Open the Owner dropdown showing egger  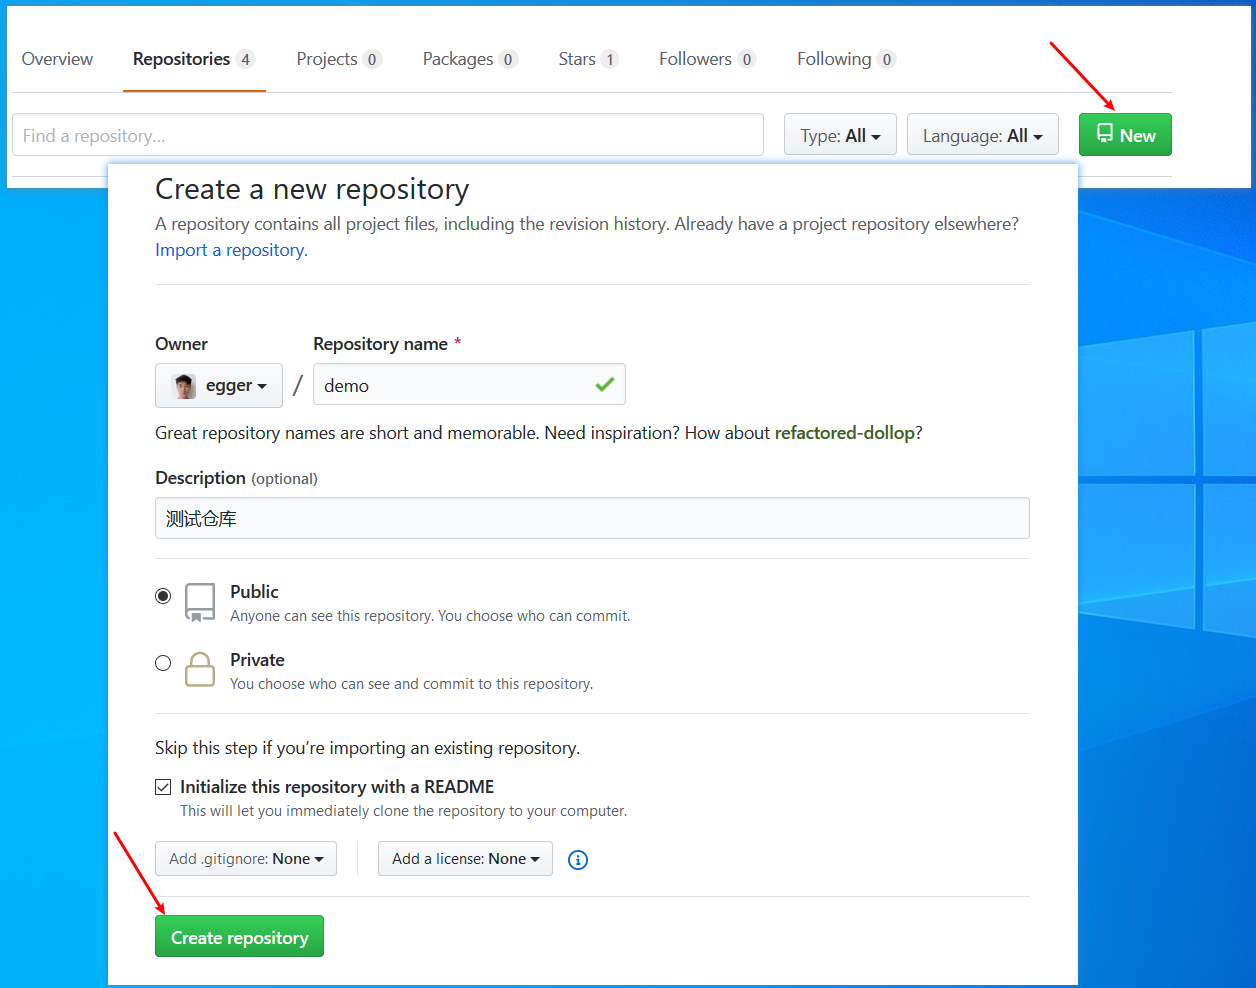click(x=219, y=385)
